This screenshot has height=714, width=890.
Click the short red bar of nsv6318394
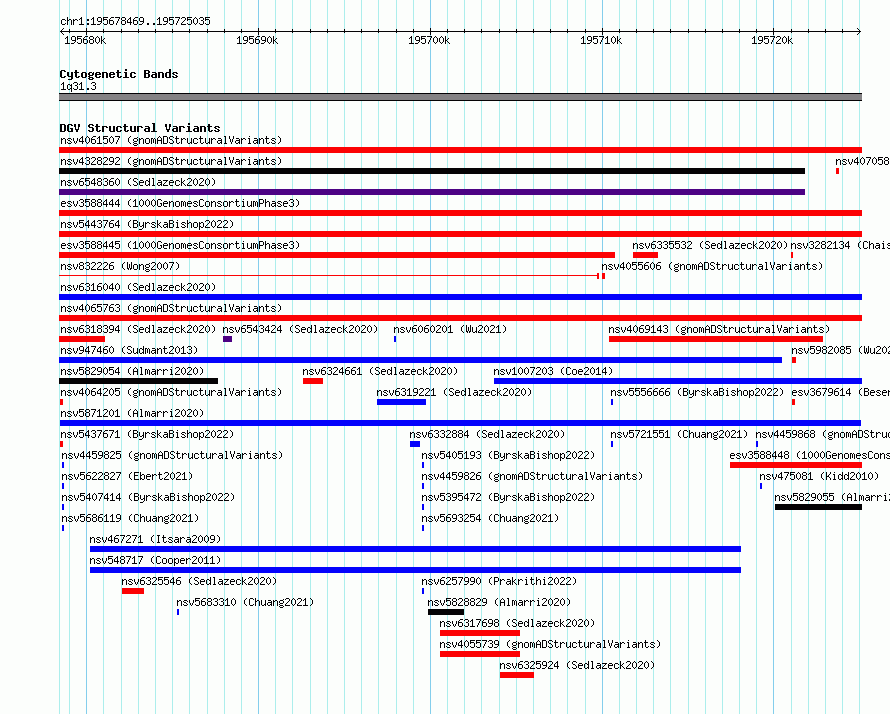tap(82, 339)
